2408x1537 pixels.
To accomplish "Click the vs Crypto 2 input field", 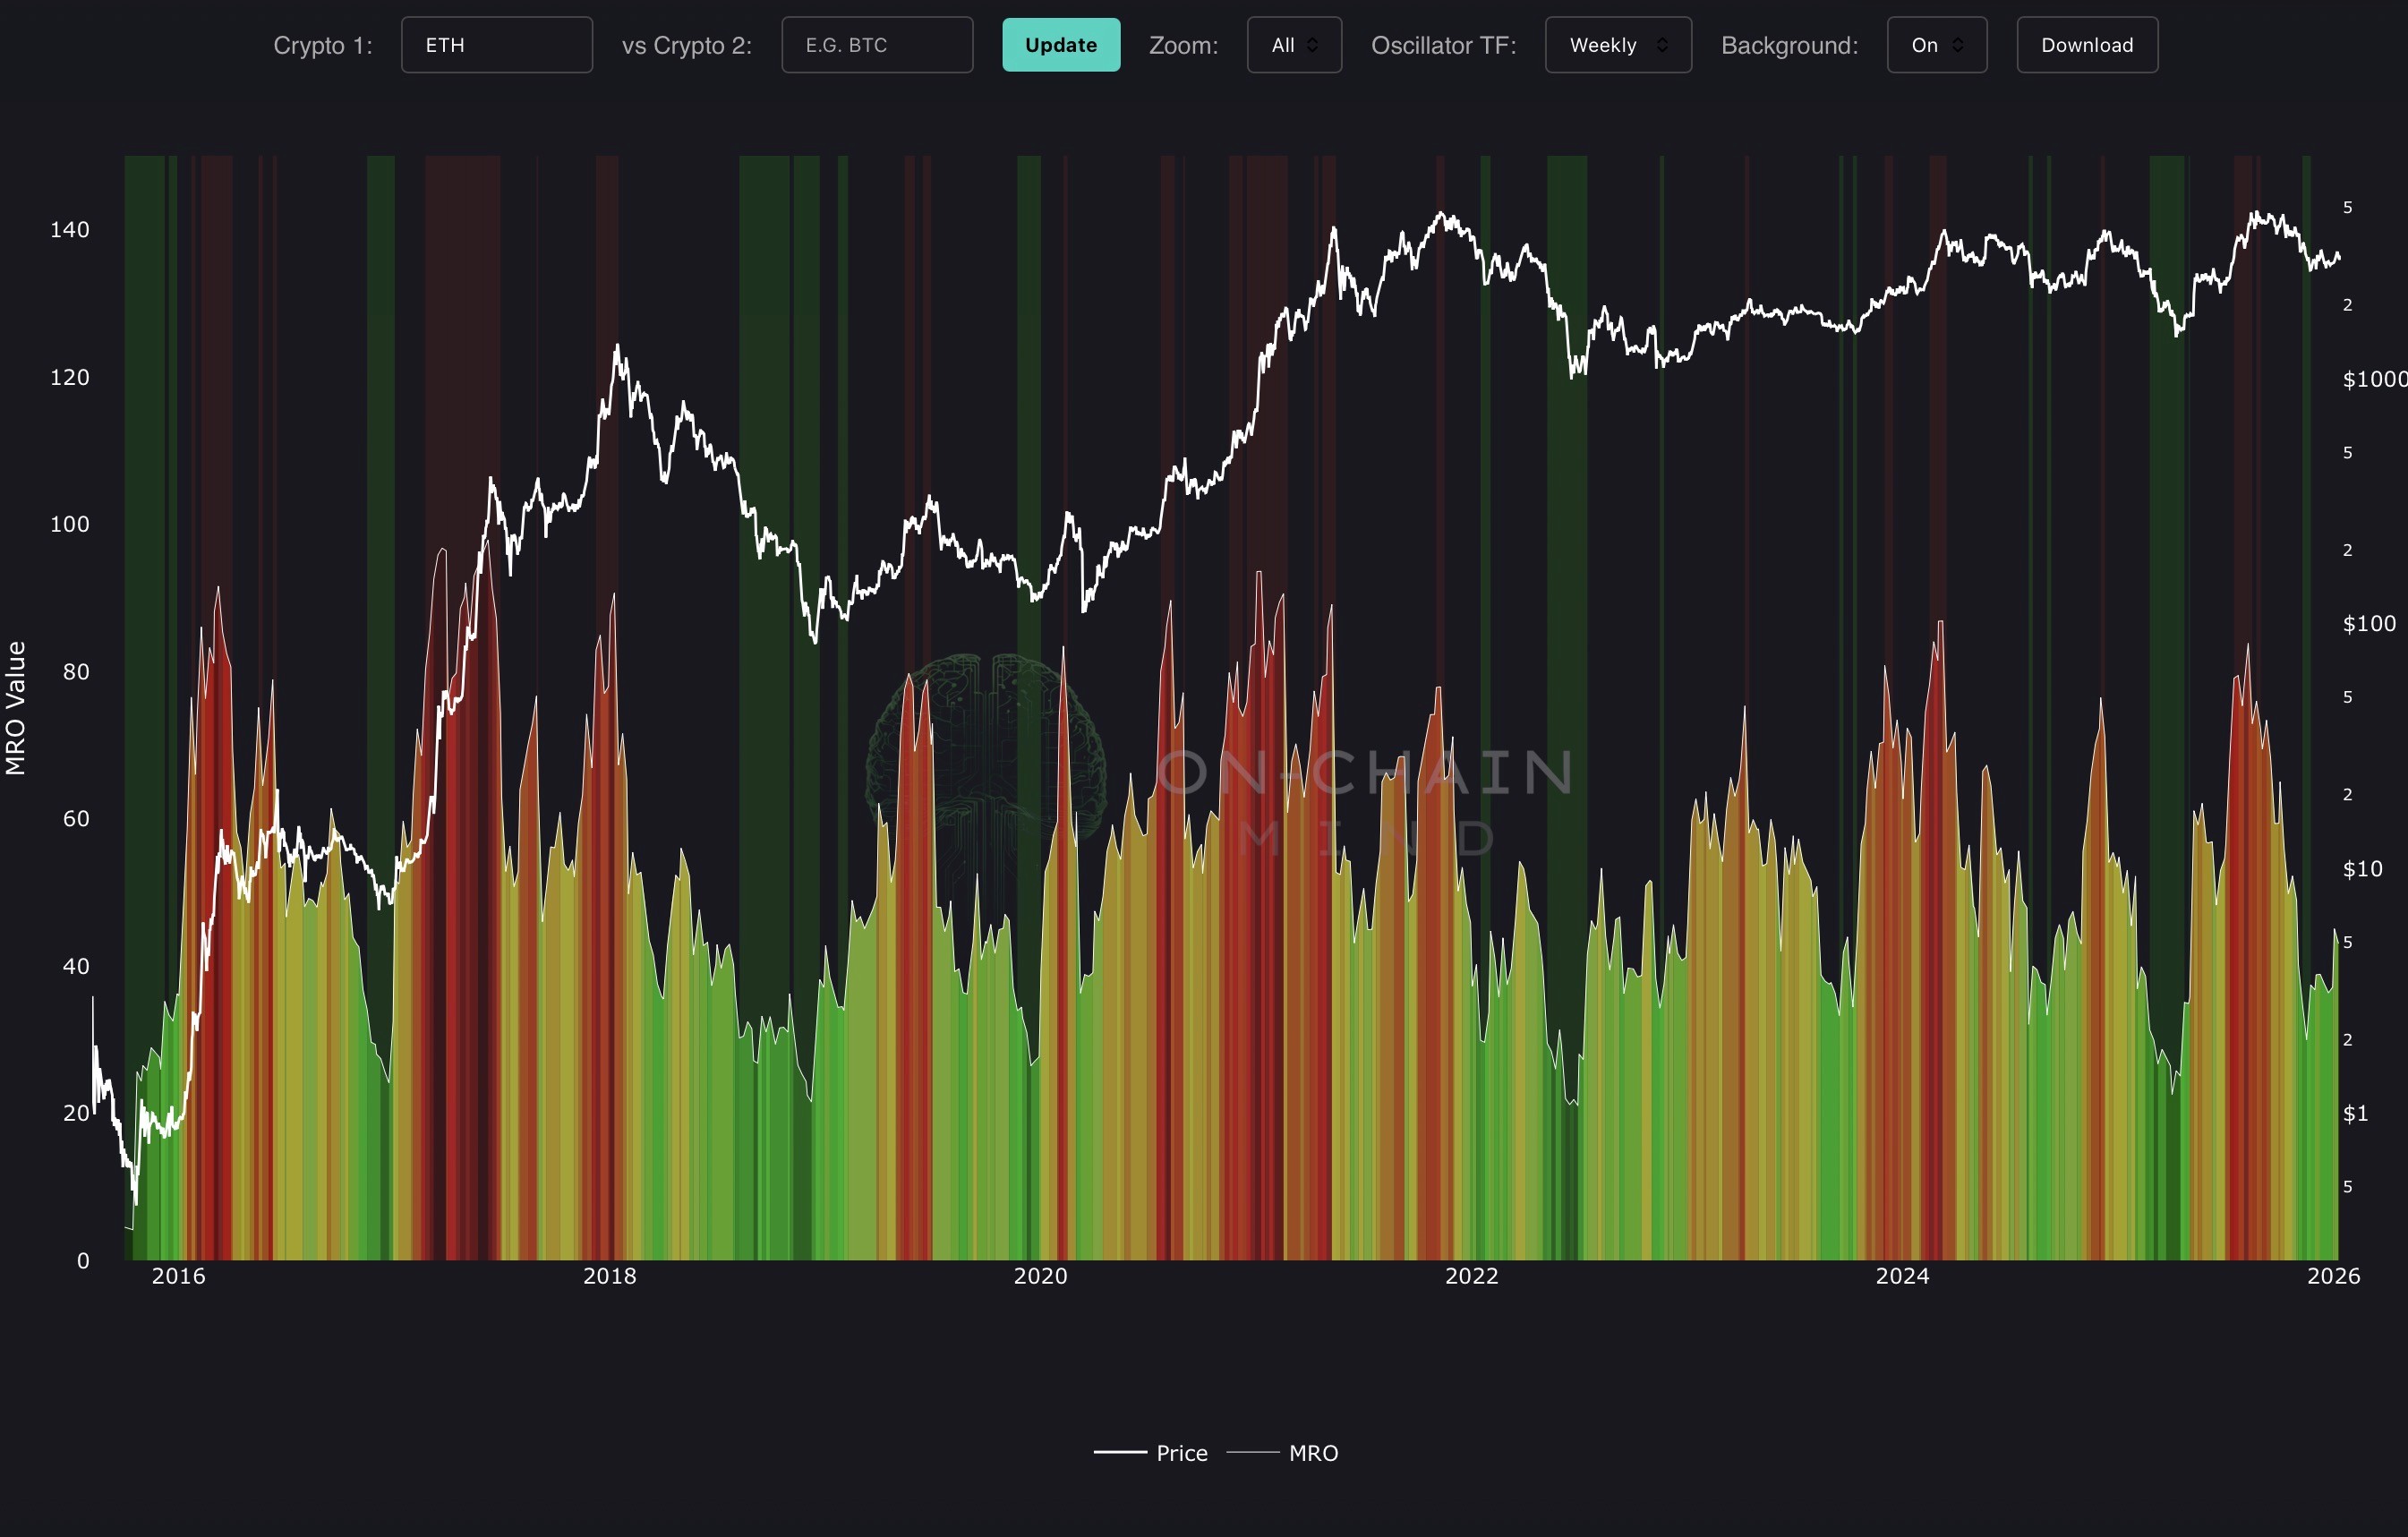I will (x=876, y=45).
